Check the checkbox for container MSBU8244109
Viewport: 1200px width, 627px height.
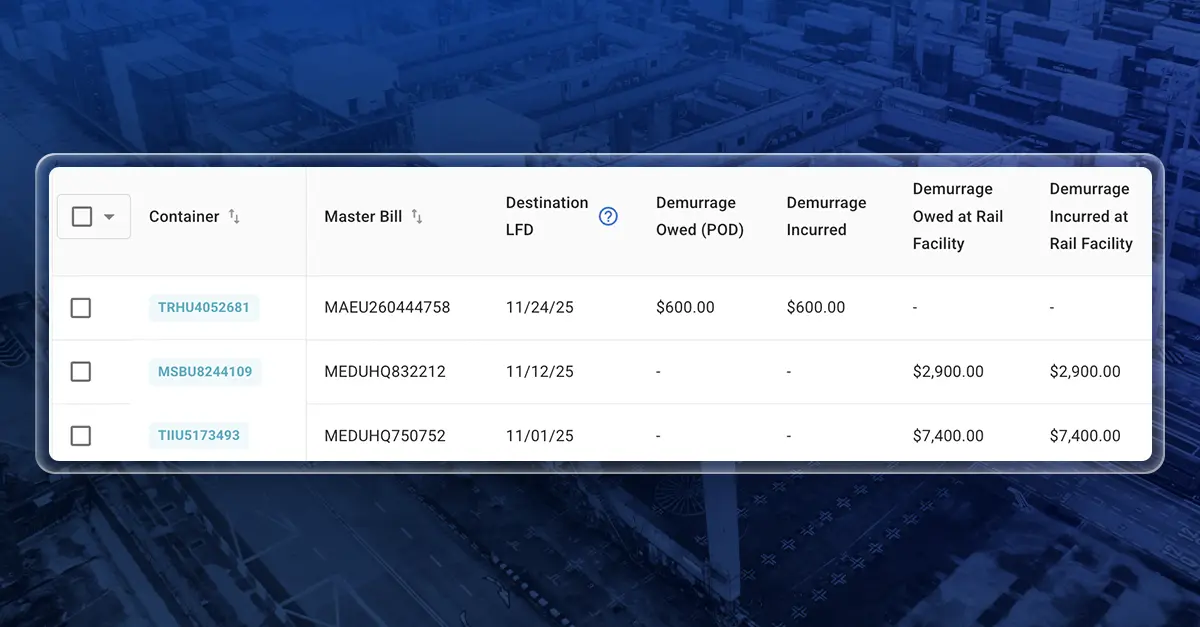(81, 371)
